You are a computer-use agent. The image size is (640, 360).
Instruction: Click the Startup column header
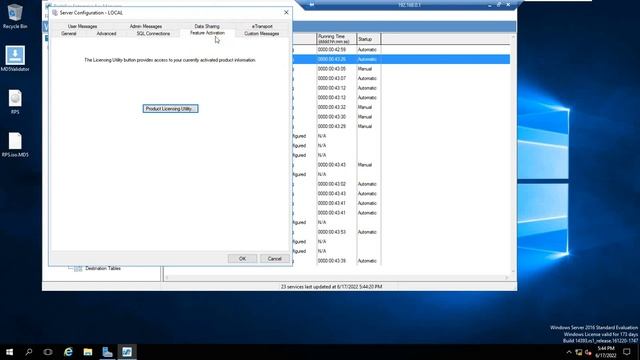tap(369, 39)
